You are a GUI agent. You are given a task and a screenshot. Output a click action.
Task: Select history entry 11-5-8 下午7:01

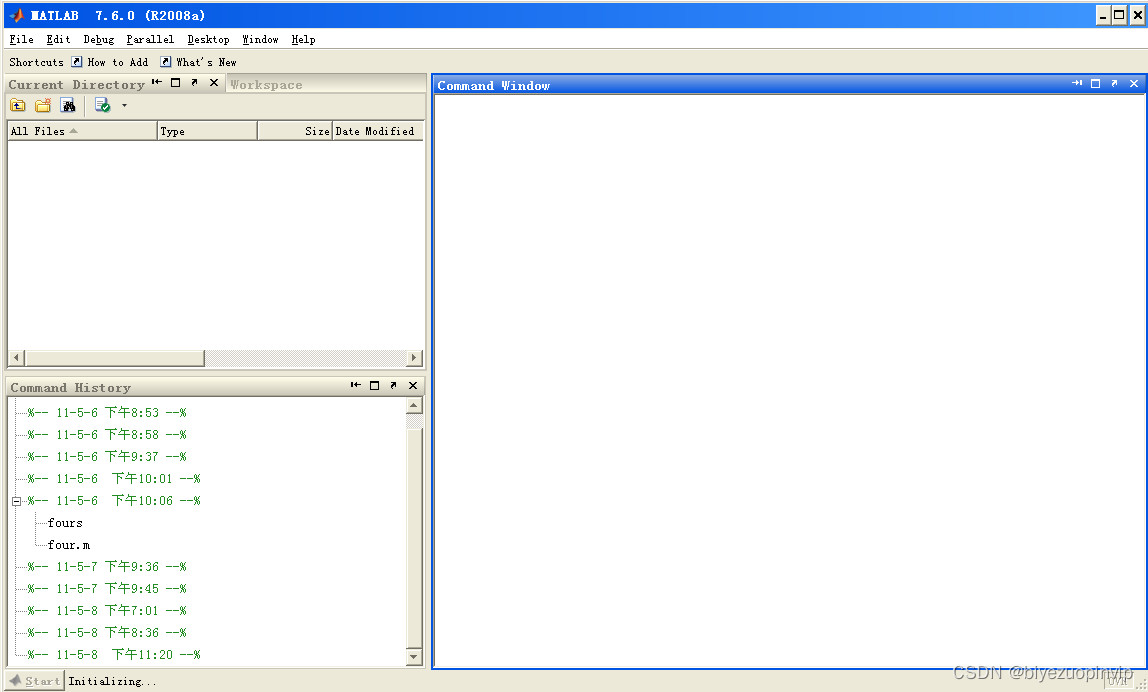(x=107, y=611)
